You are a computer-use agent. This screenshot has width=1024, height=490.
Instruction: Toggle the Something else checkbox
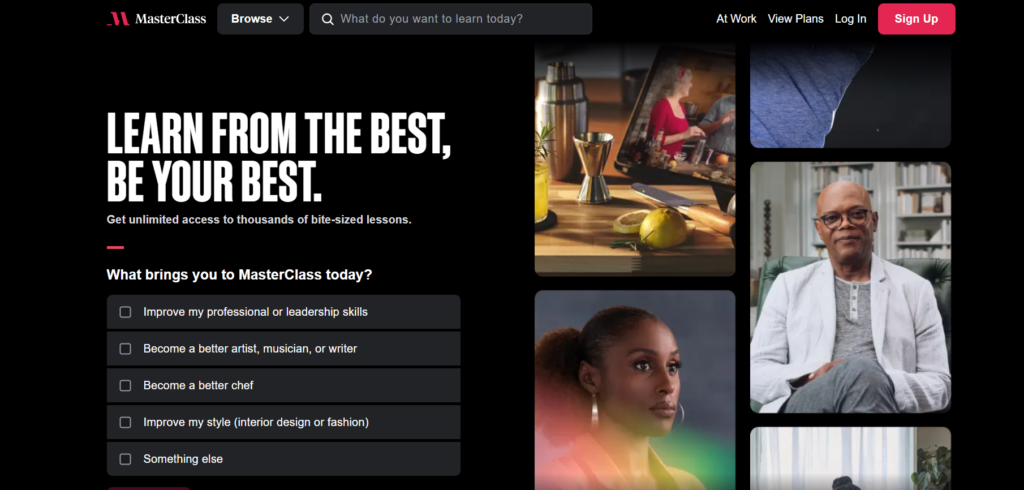point(125,459)
